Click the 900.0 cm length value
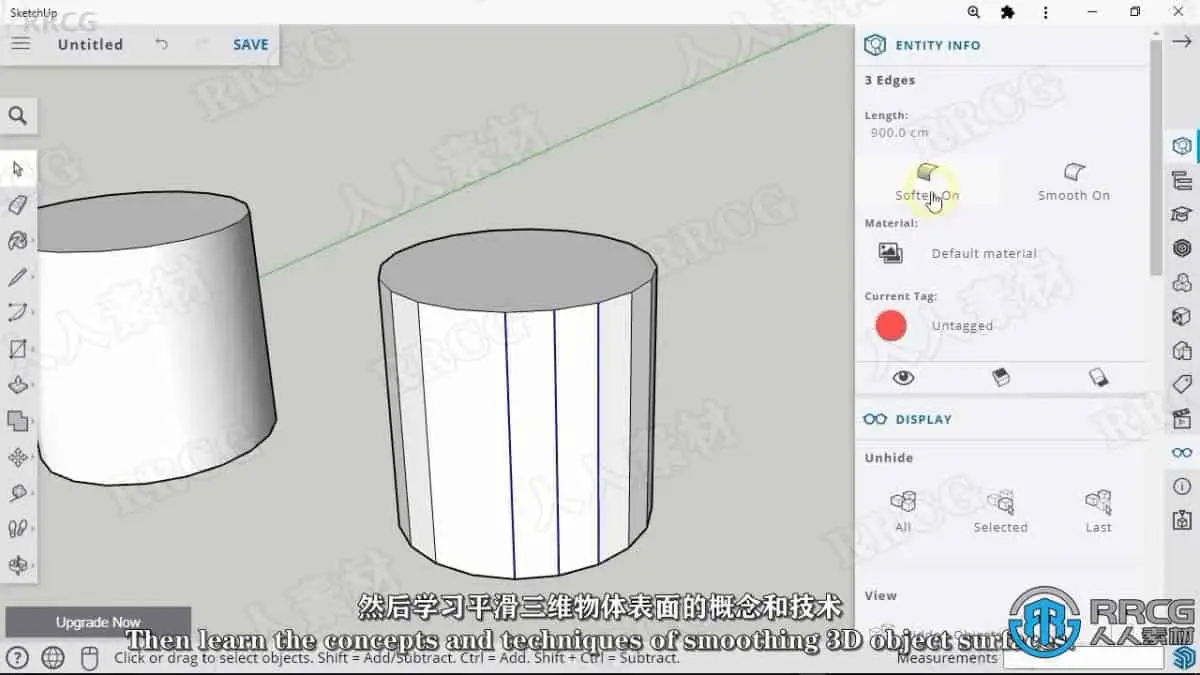The height and width of the screenshot is (675, 1200). tap(899, 132)
